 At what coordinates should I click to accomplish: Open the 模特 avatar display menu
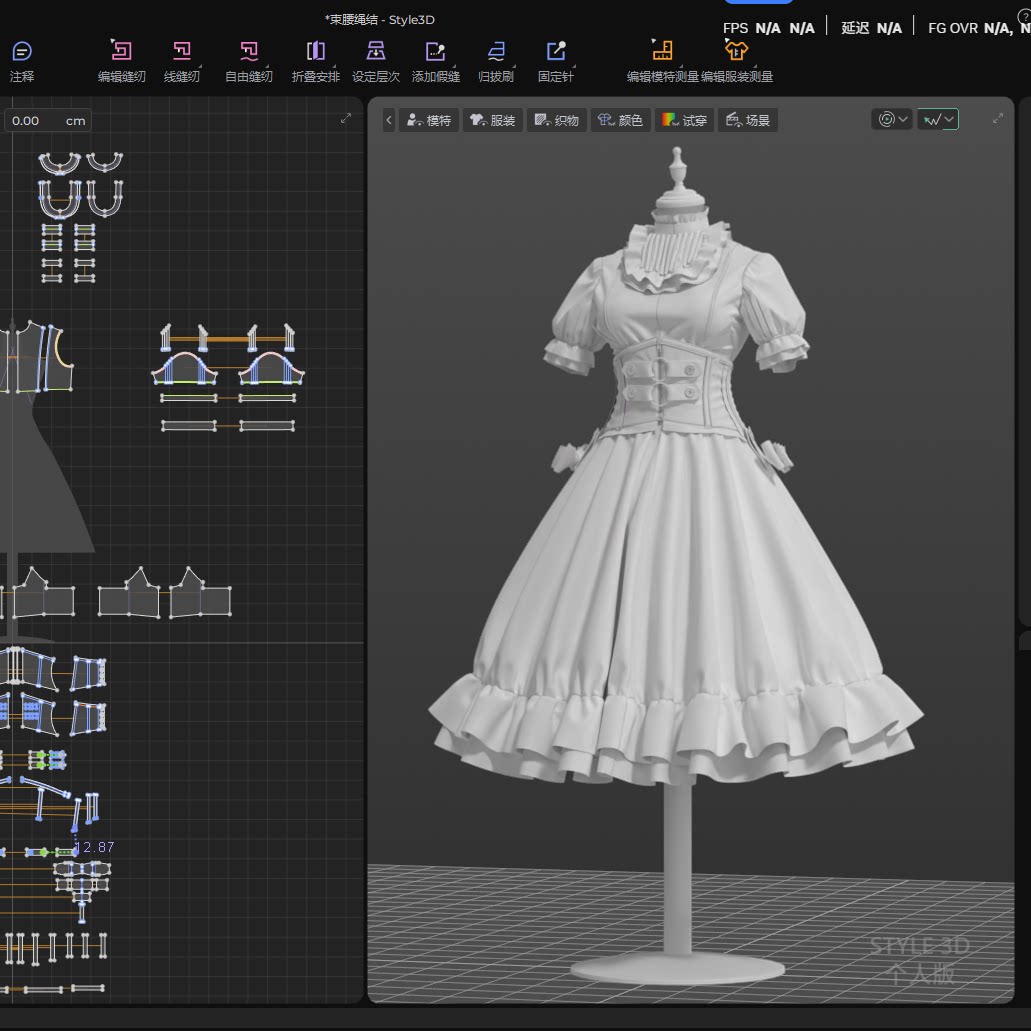429,120
